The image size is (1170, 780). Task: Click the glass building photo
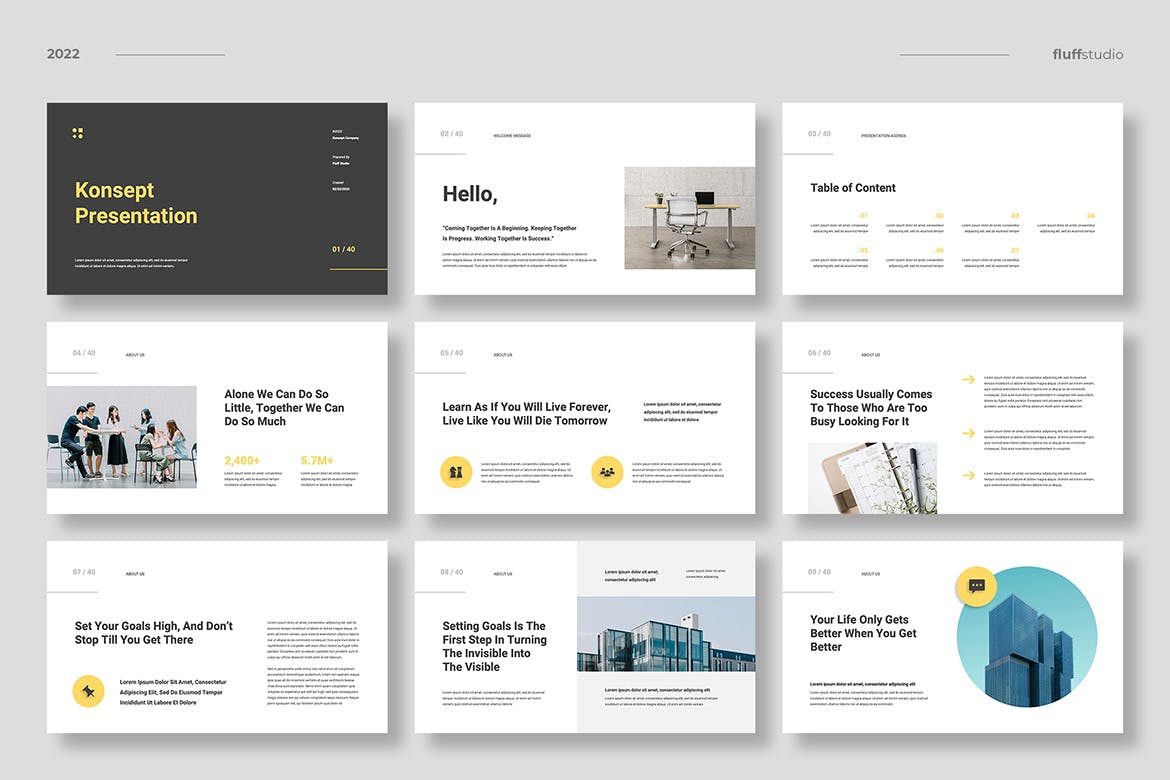coord(666,634)
